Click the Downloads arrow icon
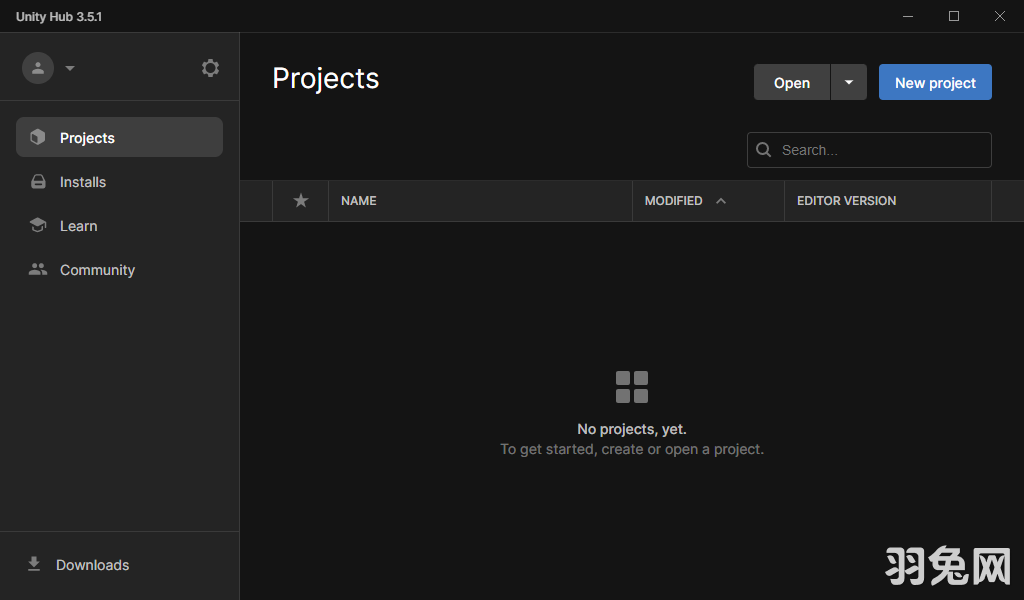Screen dimensions: 1024x600 34,565
